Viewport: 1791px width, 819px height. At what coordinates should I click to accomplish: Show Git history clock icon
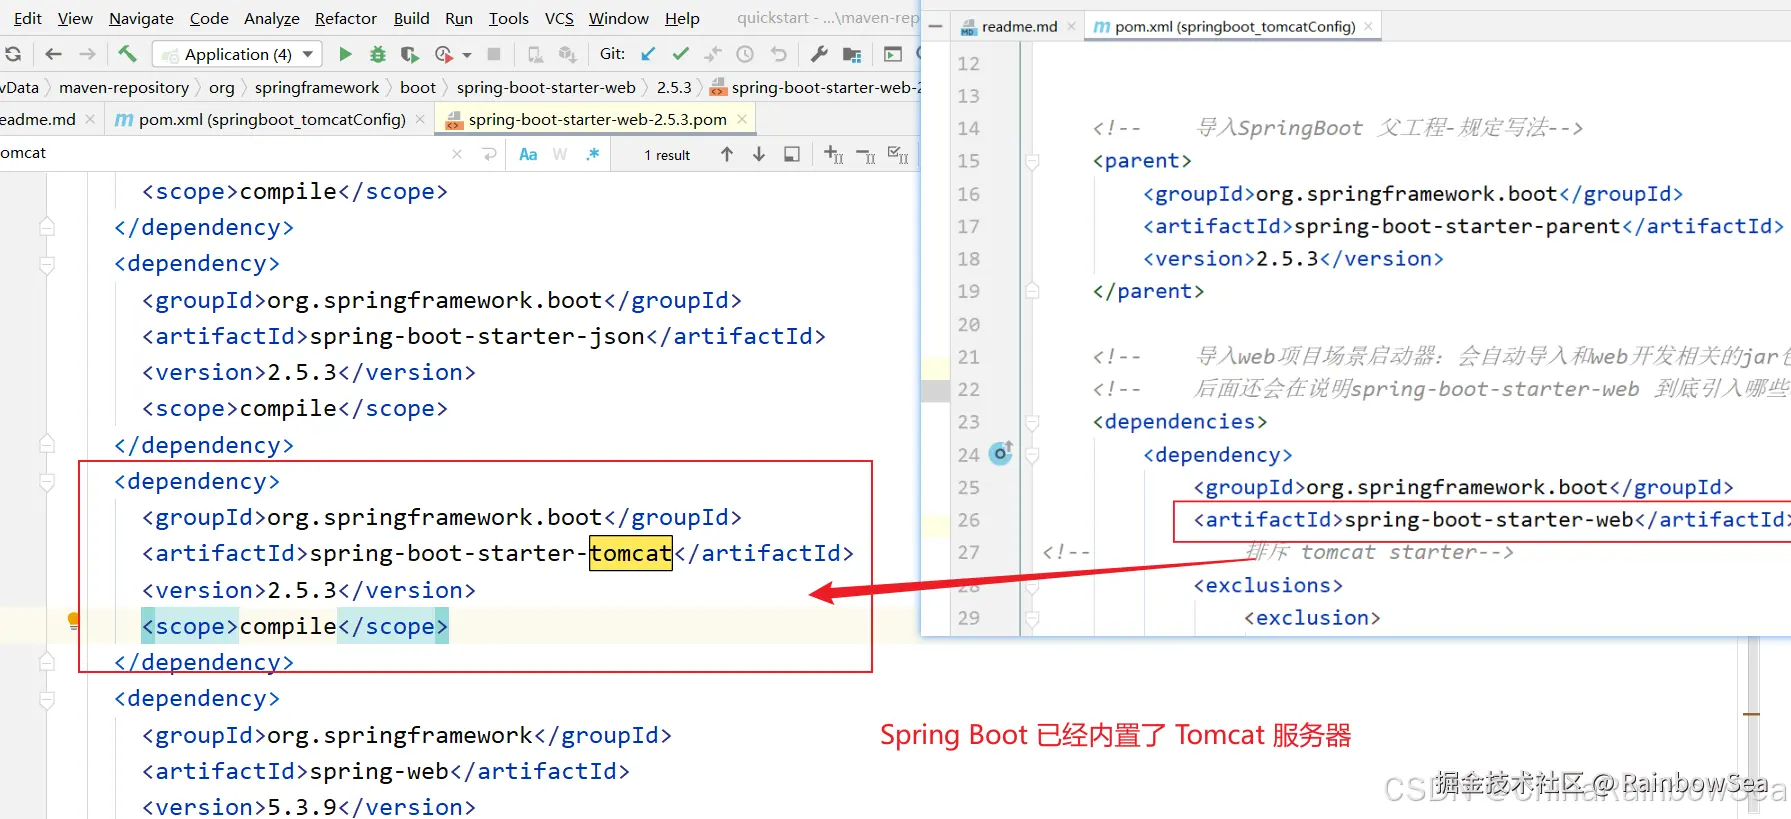click(x=745, y=54)
